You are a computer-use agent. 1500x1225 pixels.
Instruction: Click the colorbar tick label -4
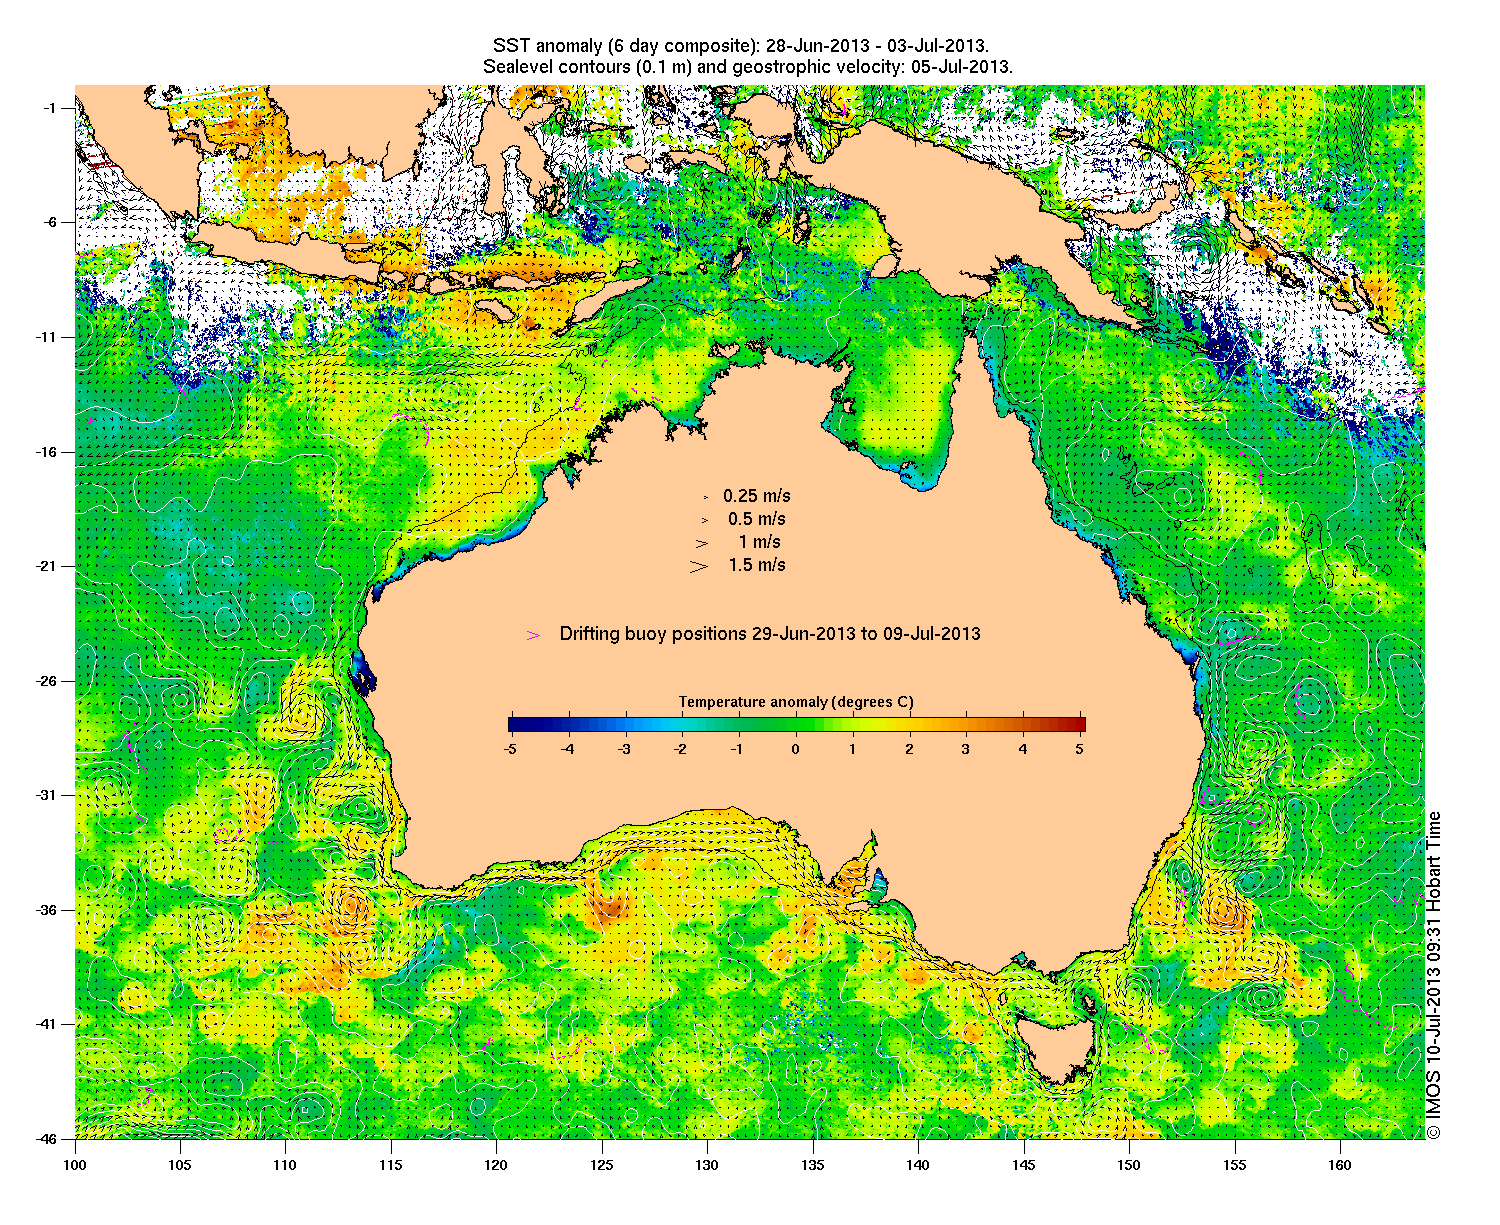tap(567, 748)
